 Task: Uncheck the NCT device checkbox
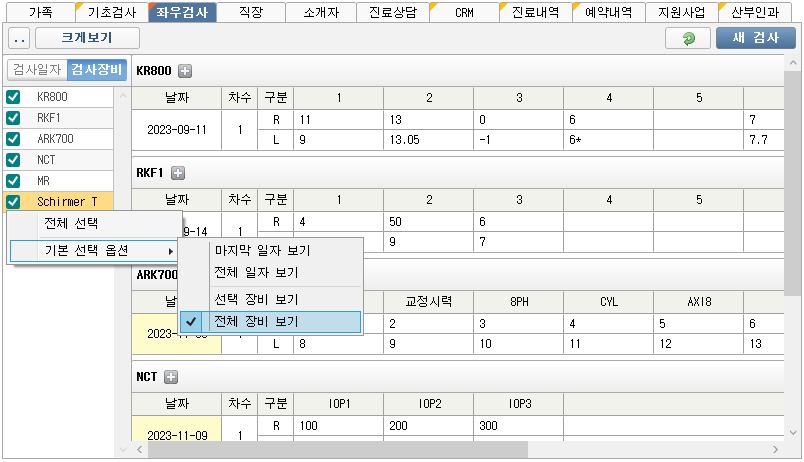coord(14,160)
